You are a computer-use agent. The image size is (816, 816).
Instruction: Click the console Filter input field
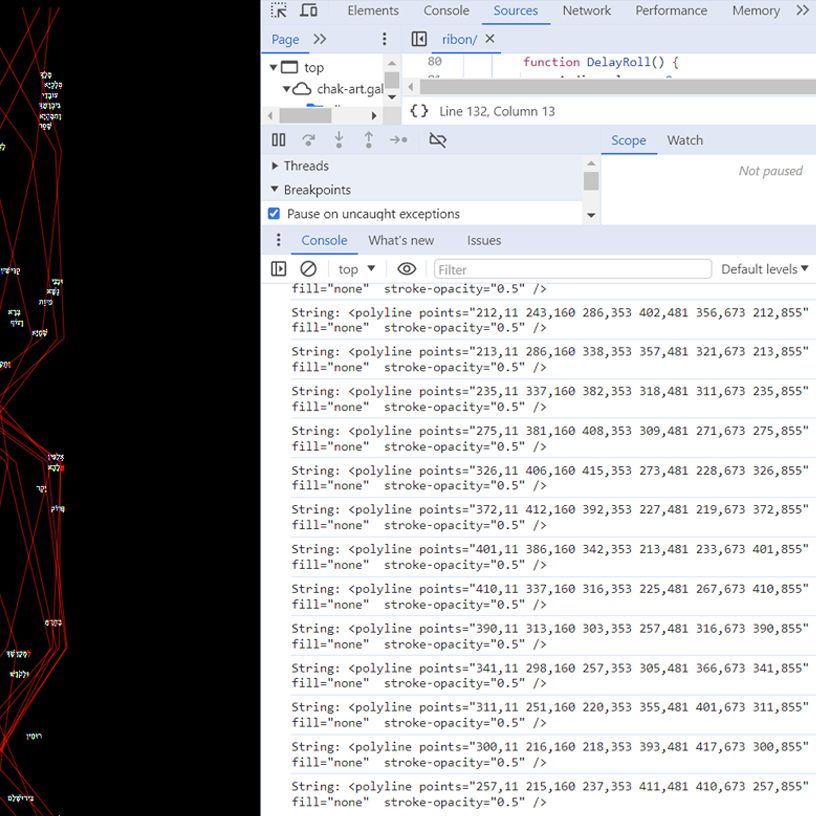coord(572,269)
